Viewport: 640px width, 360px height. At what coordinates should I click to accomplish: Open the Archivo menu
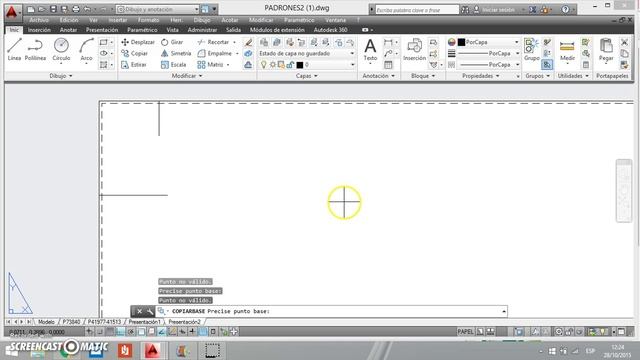39,20
